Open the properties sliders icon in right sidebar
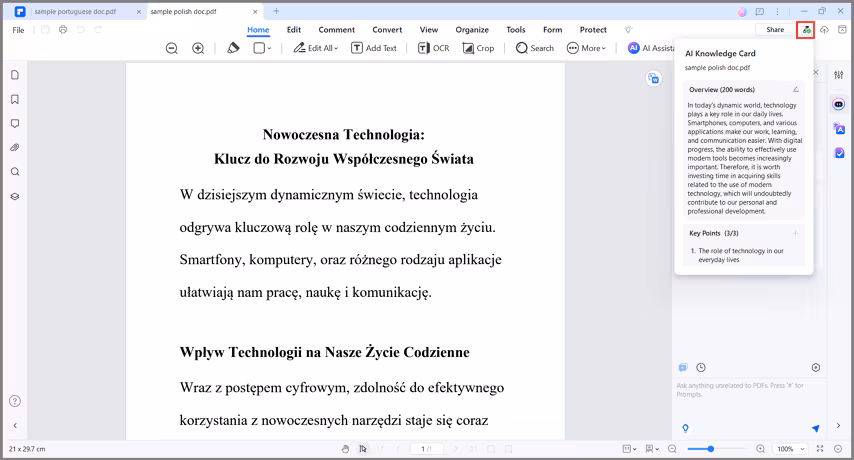This screenshot has width=854, height=460. [x=839, y=75]
